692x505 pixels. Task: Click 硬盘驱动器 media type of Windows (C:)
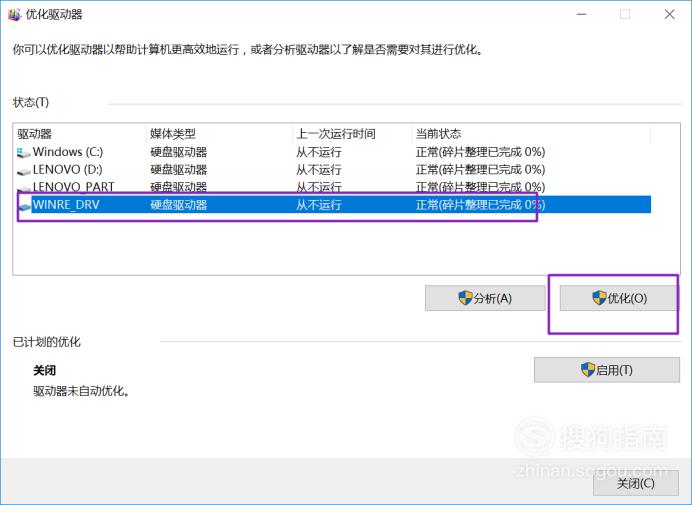[179, 152]
